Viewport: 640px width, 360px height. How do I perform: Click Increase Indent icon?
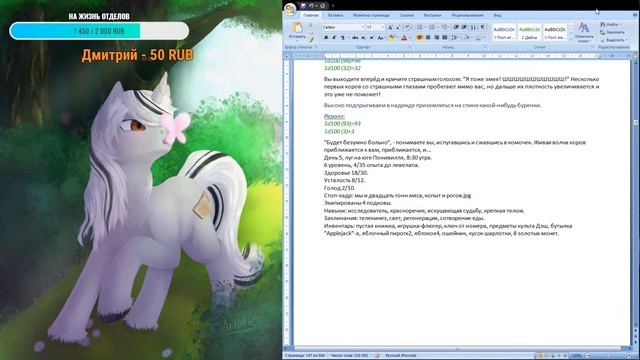click(x=464, y=27)
